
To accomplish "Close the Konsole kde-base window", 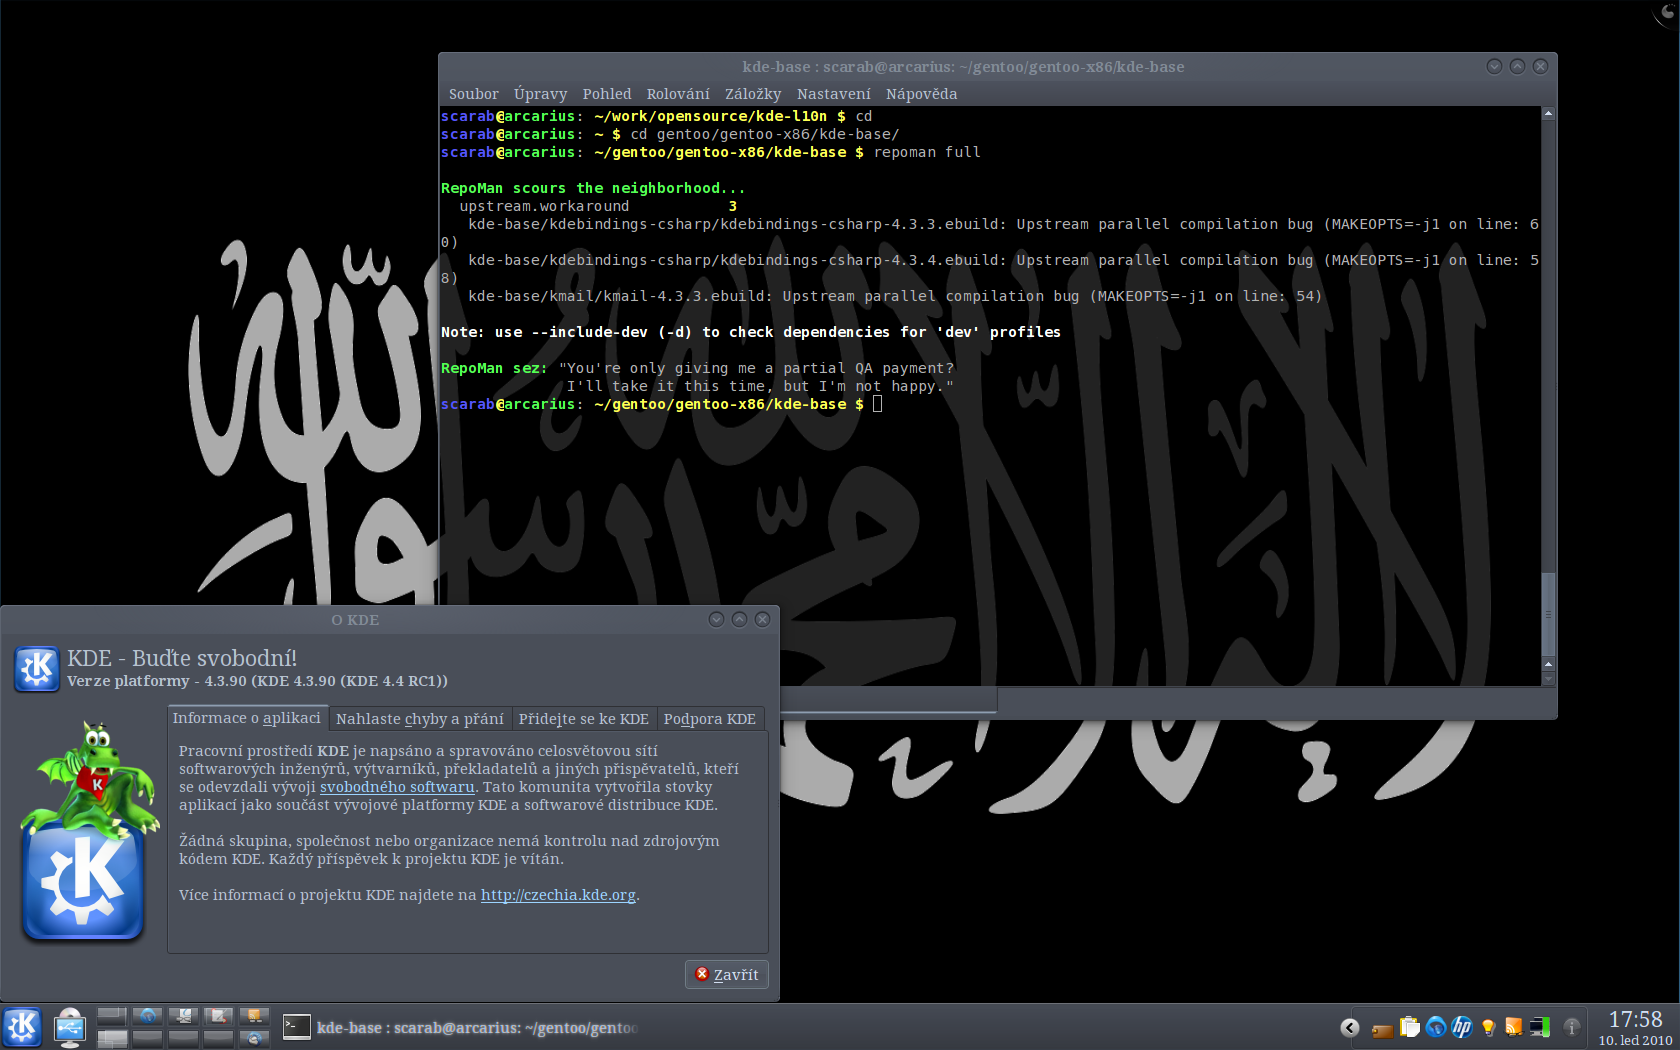I will click(x=1540, y=66).
